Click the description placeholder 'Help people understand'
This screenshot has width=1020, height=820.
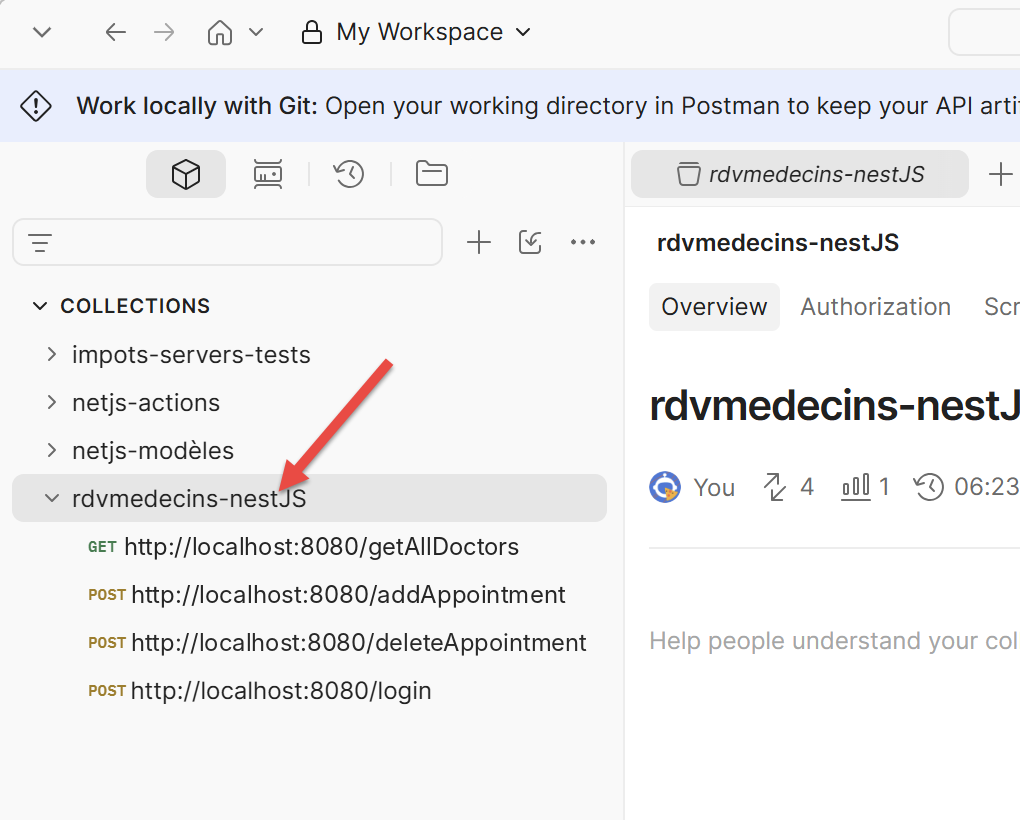[834, 641]
